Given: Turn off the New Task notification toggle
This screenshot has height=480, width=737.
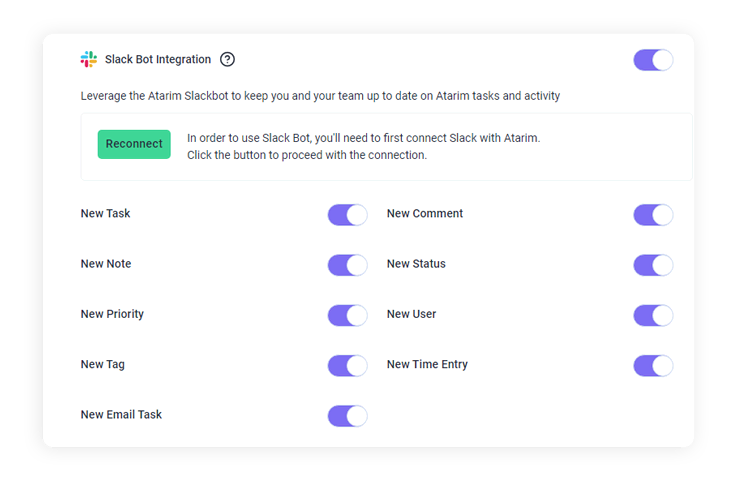Looking at the screenshot, I should [x=347, y=215].
